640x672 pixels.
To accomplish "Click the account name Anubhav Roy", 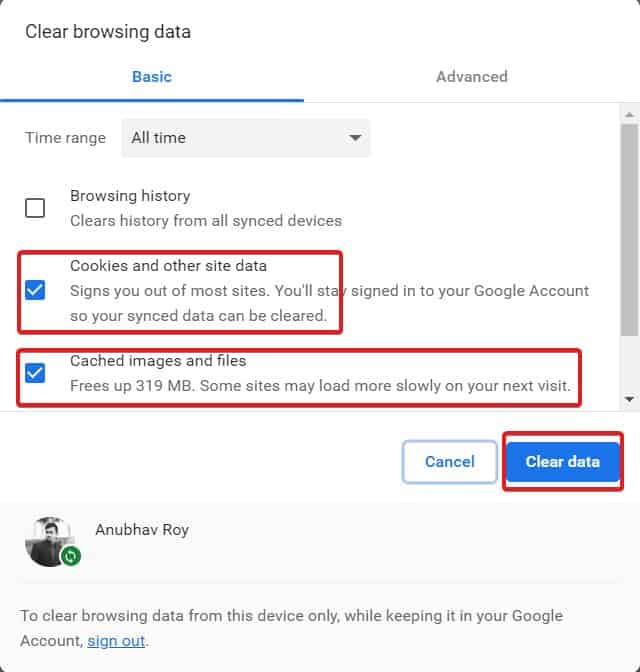I will click(142, 530).
